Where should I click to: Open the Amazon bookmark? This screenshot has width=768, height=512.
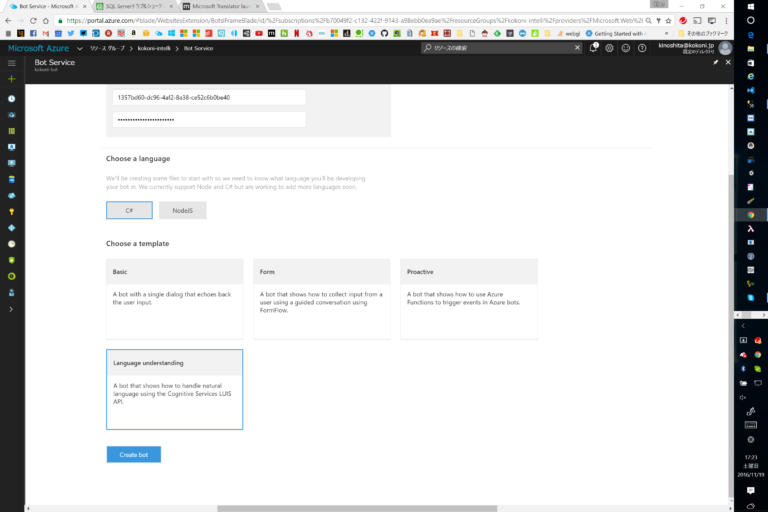133,33
